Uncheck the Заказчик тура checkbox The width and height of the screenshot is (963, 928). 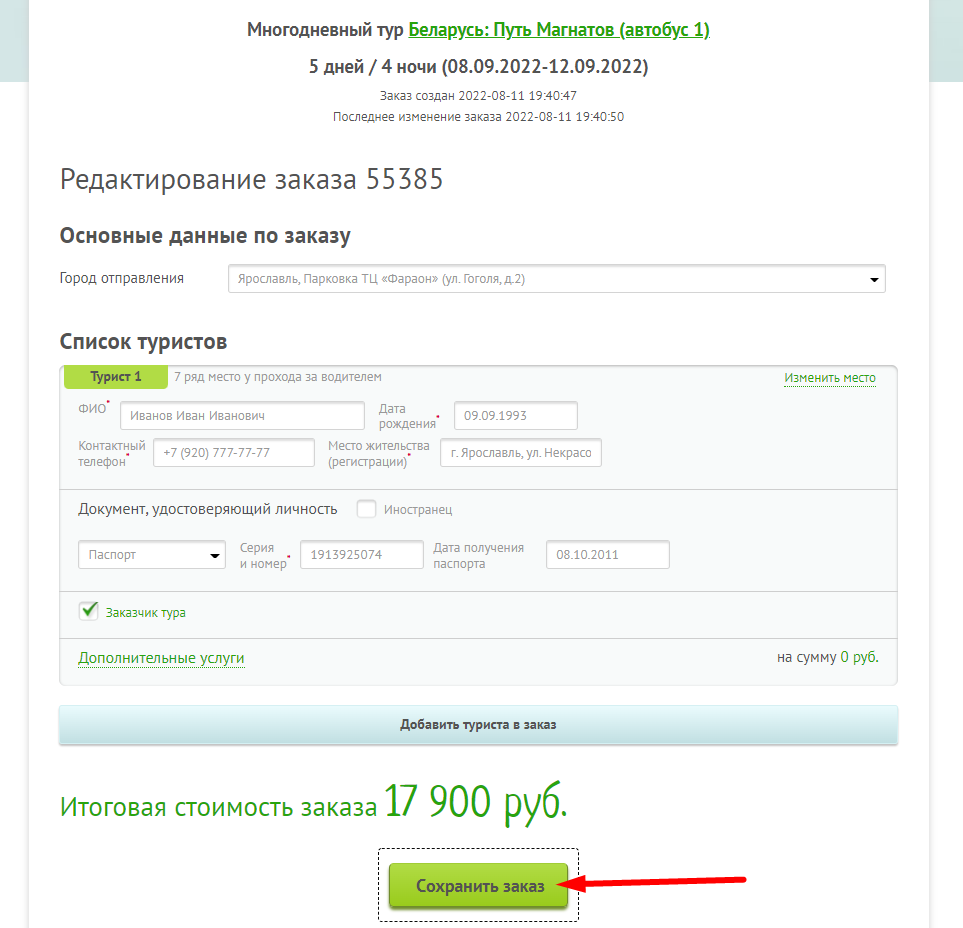click(x=88, y=611)
